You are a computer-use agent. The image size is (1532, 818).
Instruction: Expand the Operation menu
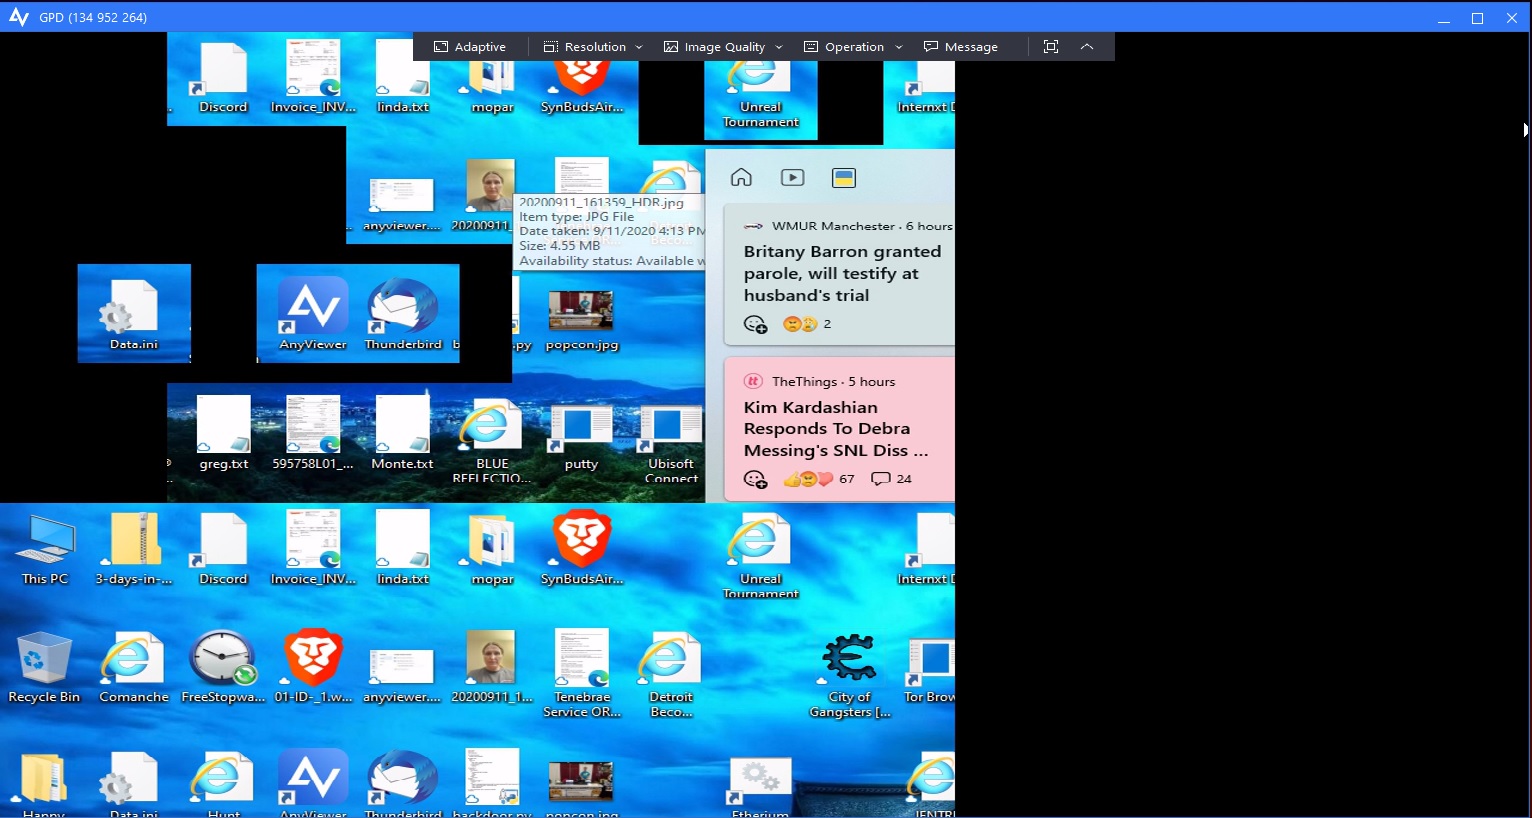click(853, 47)
